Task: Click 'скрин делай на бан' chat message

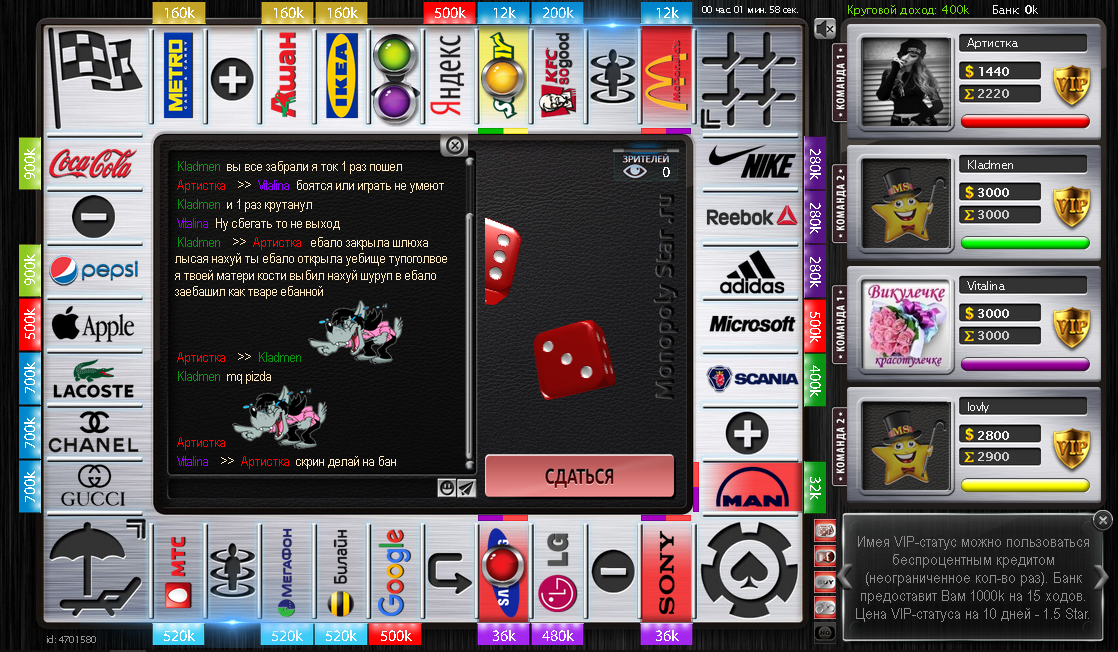Action: click(346, 462)
